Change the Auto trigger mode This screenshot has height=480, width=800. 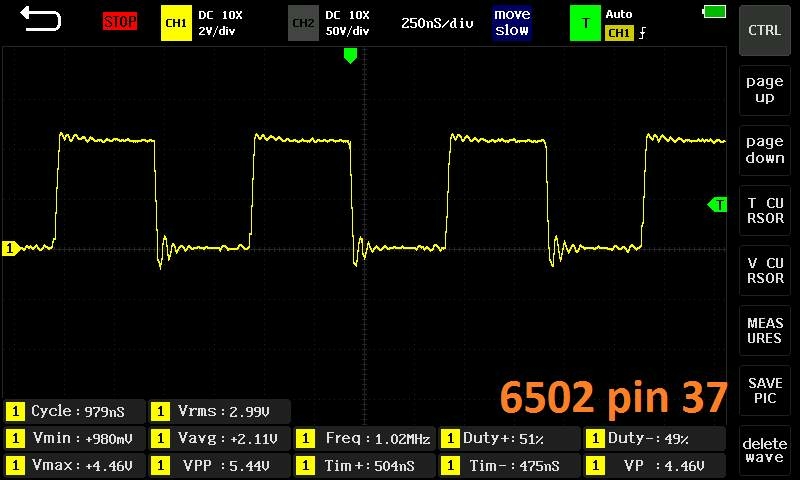(619, 14)
